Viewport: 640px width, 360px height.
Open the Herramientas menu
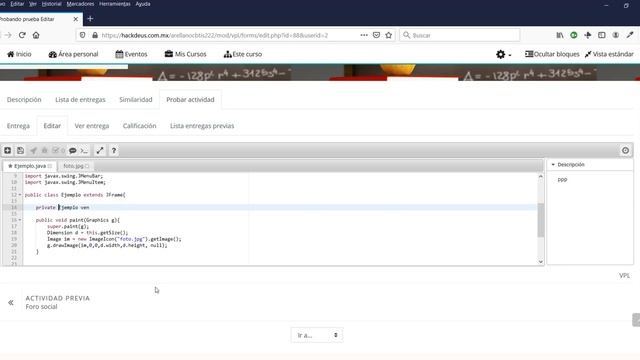point(115,4)
